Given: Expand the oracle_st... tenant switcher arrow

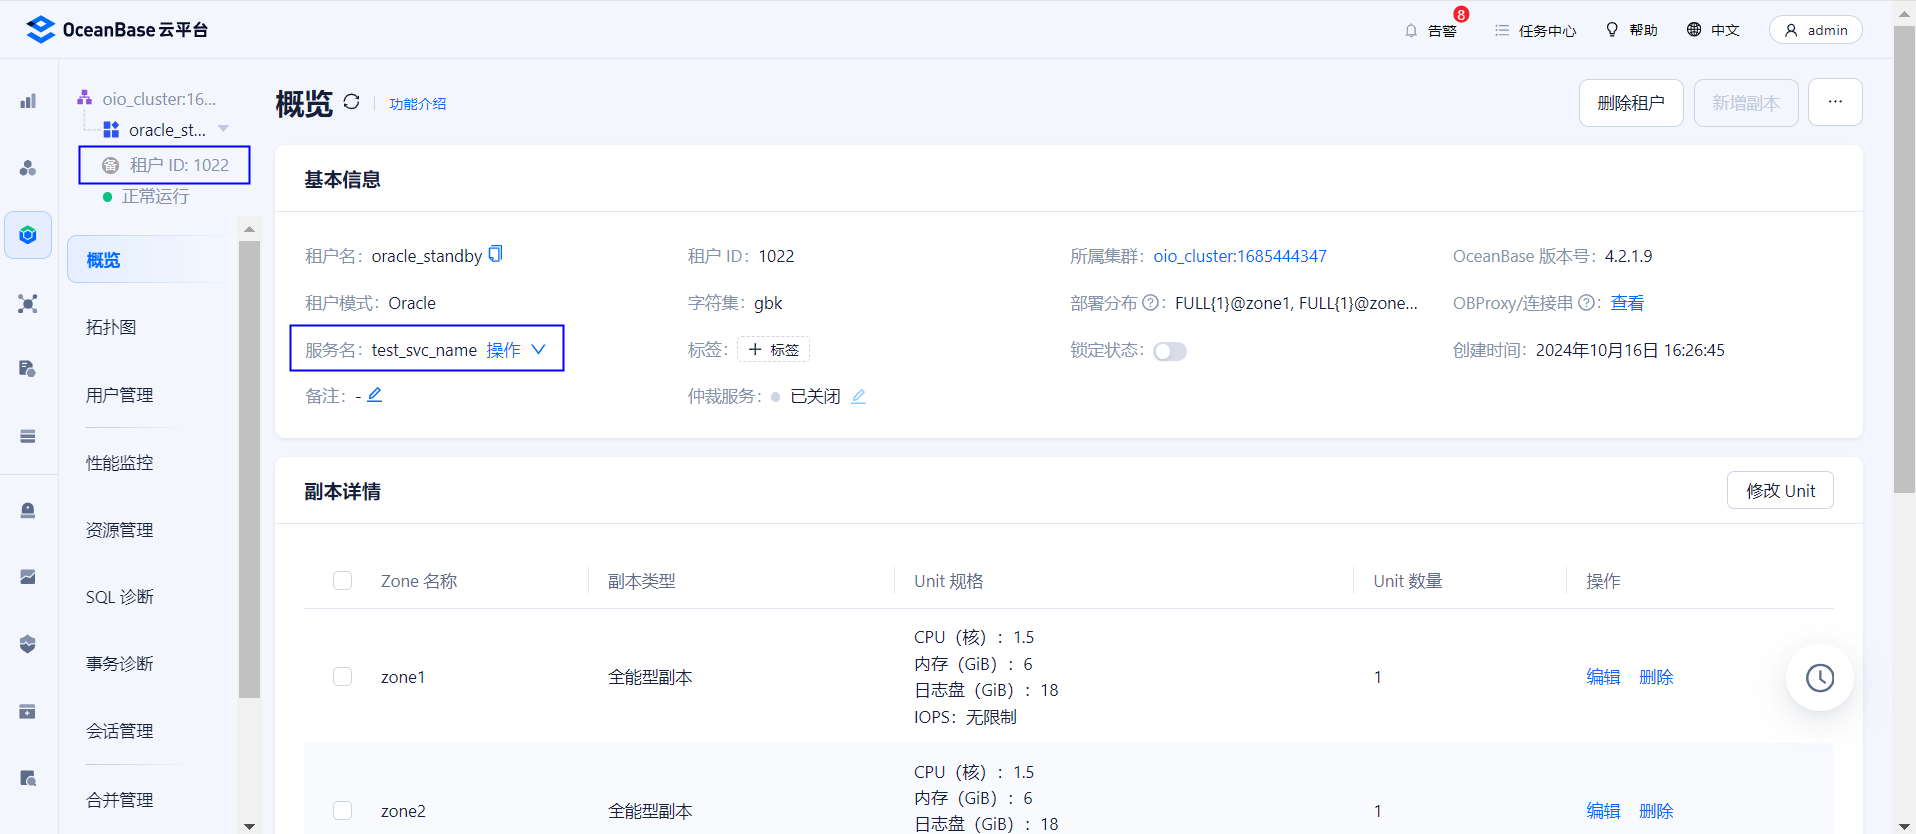Looking at the screenshot, I should coord(223,129).
